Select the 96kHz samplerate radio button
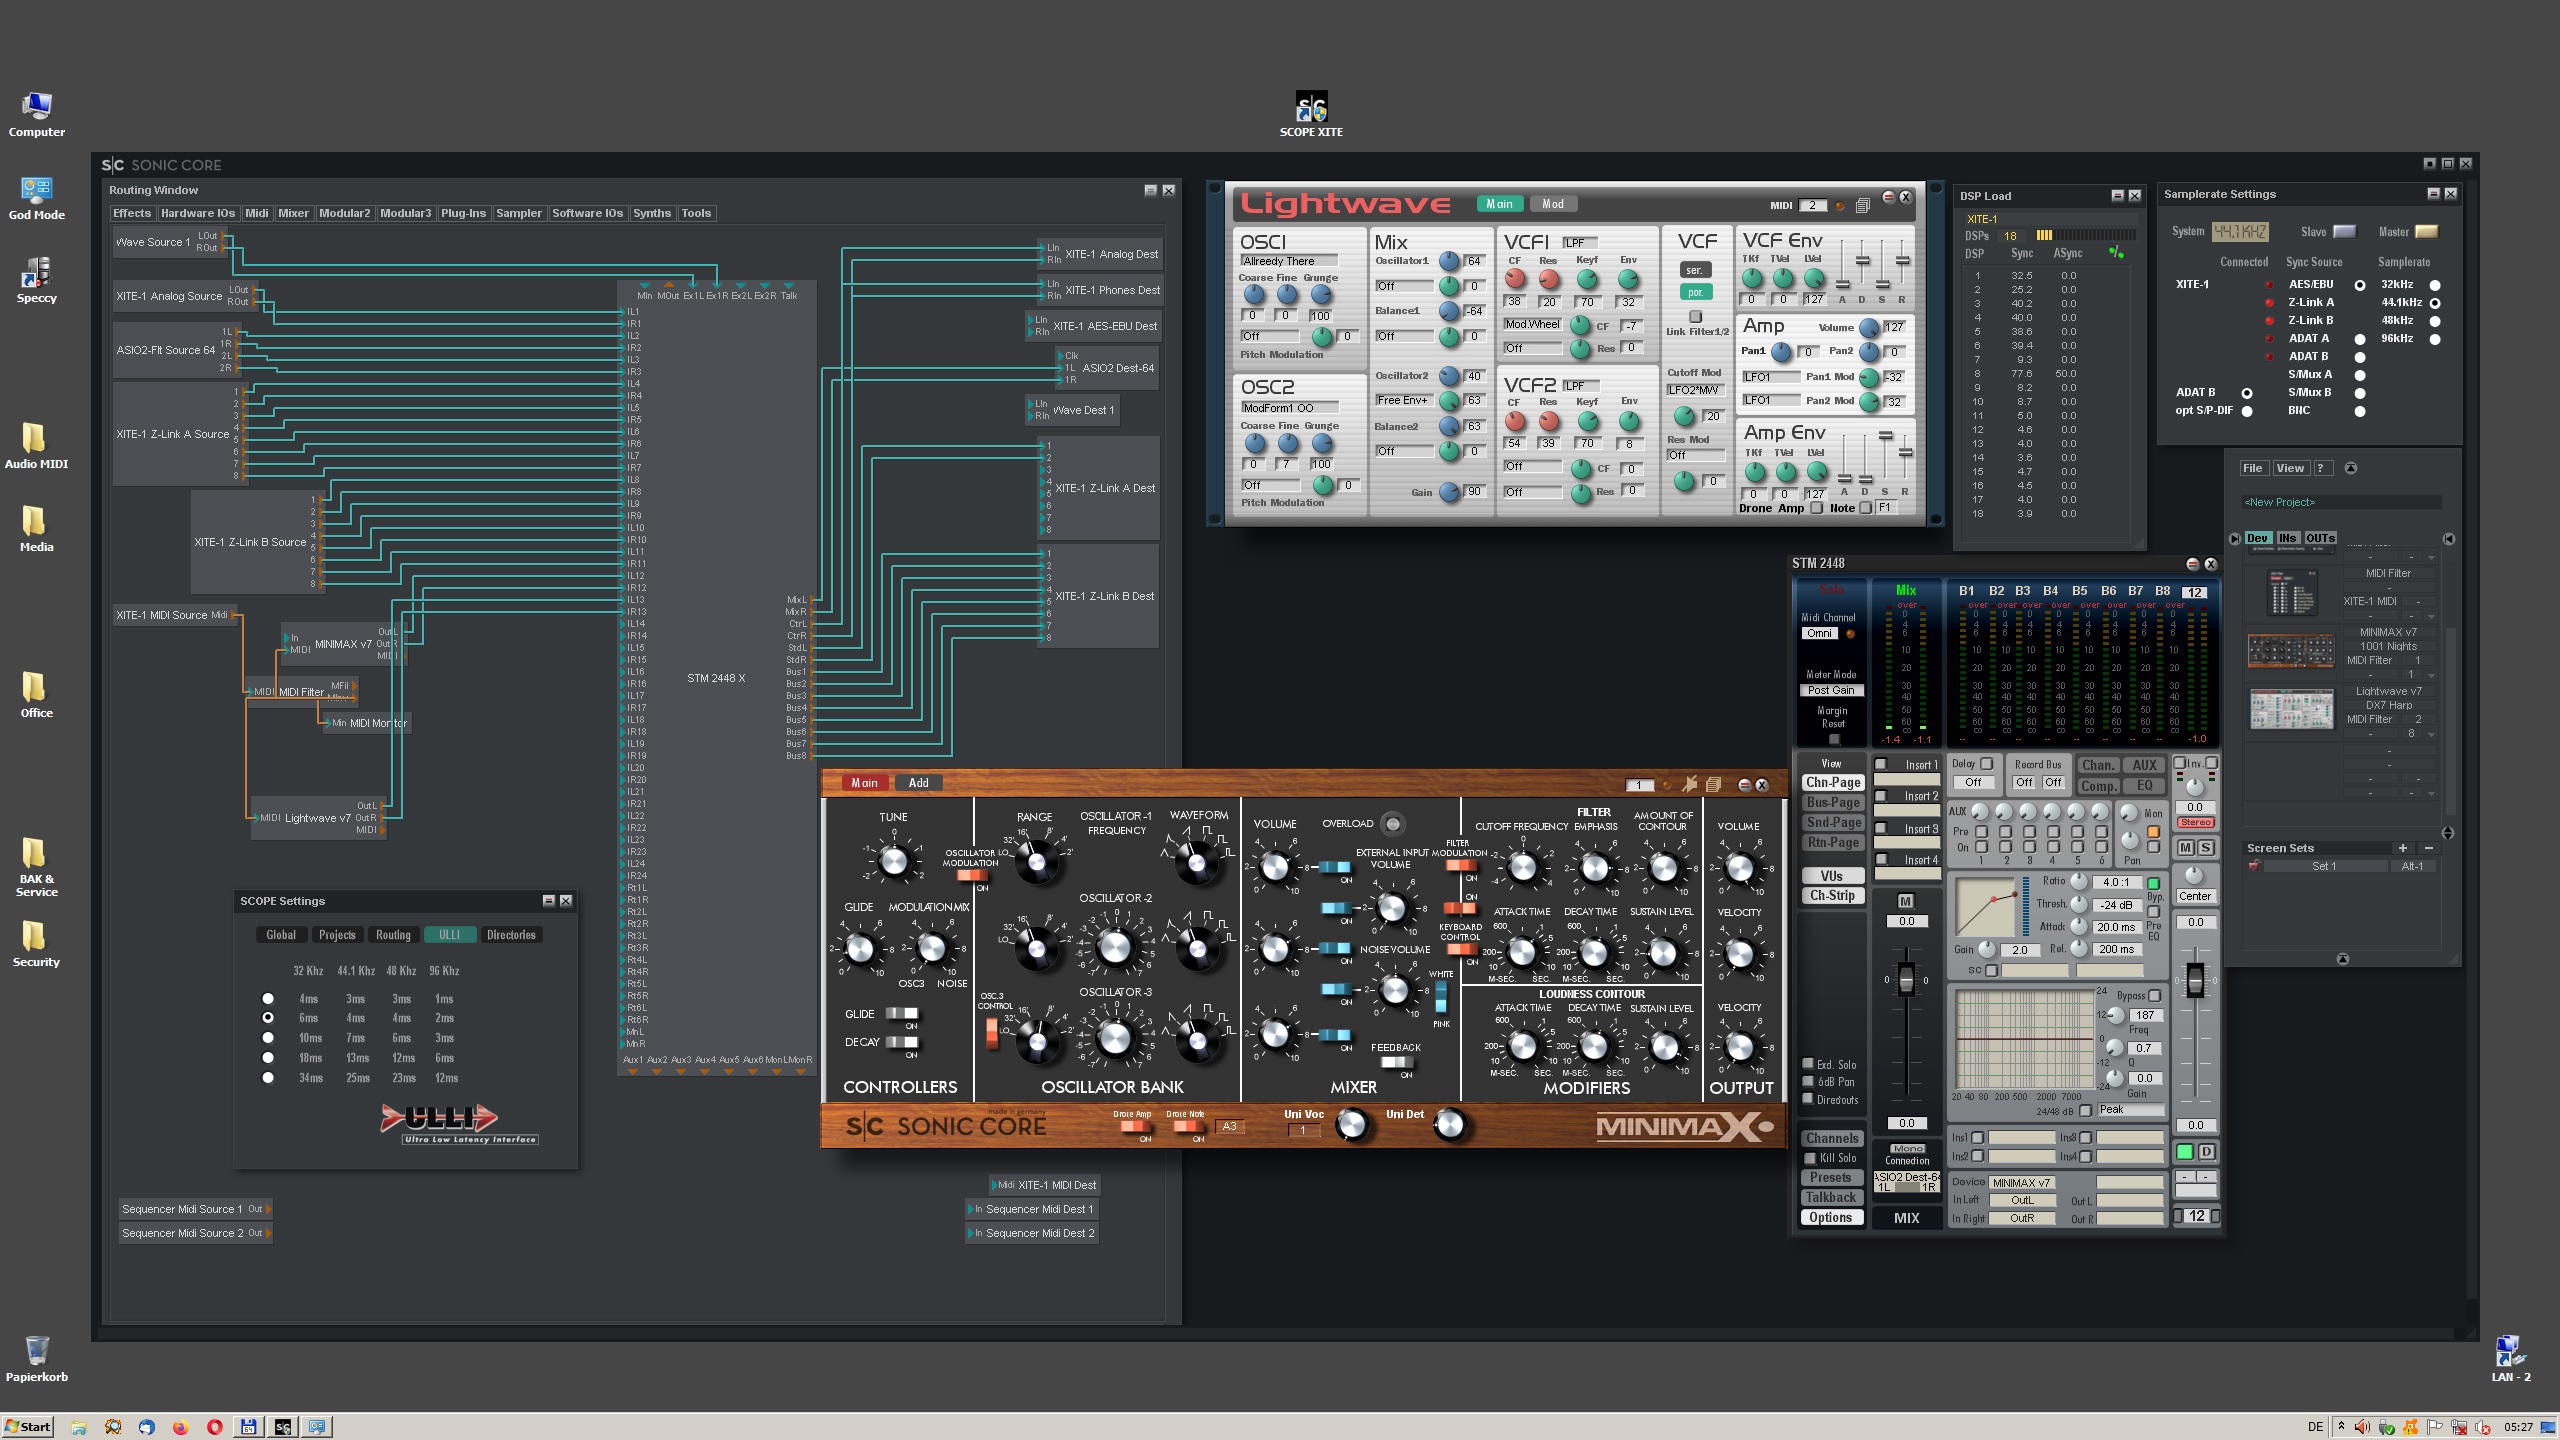This screenshot has height=1440, width=2560. [2436, 338]
